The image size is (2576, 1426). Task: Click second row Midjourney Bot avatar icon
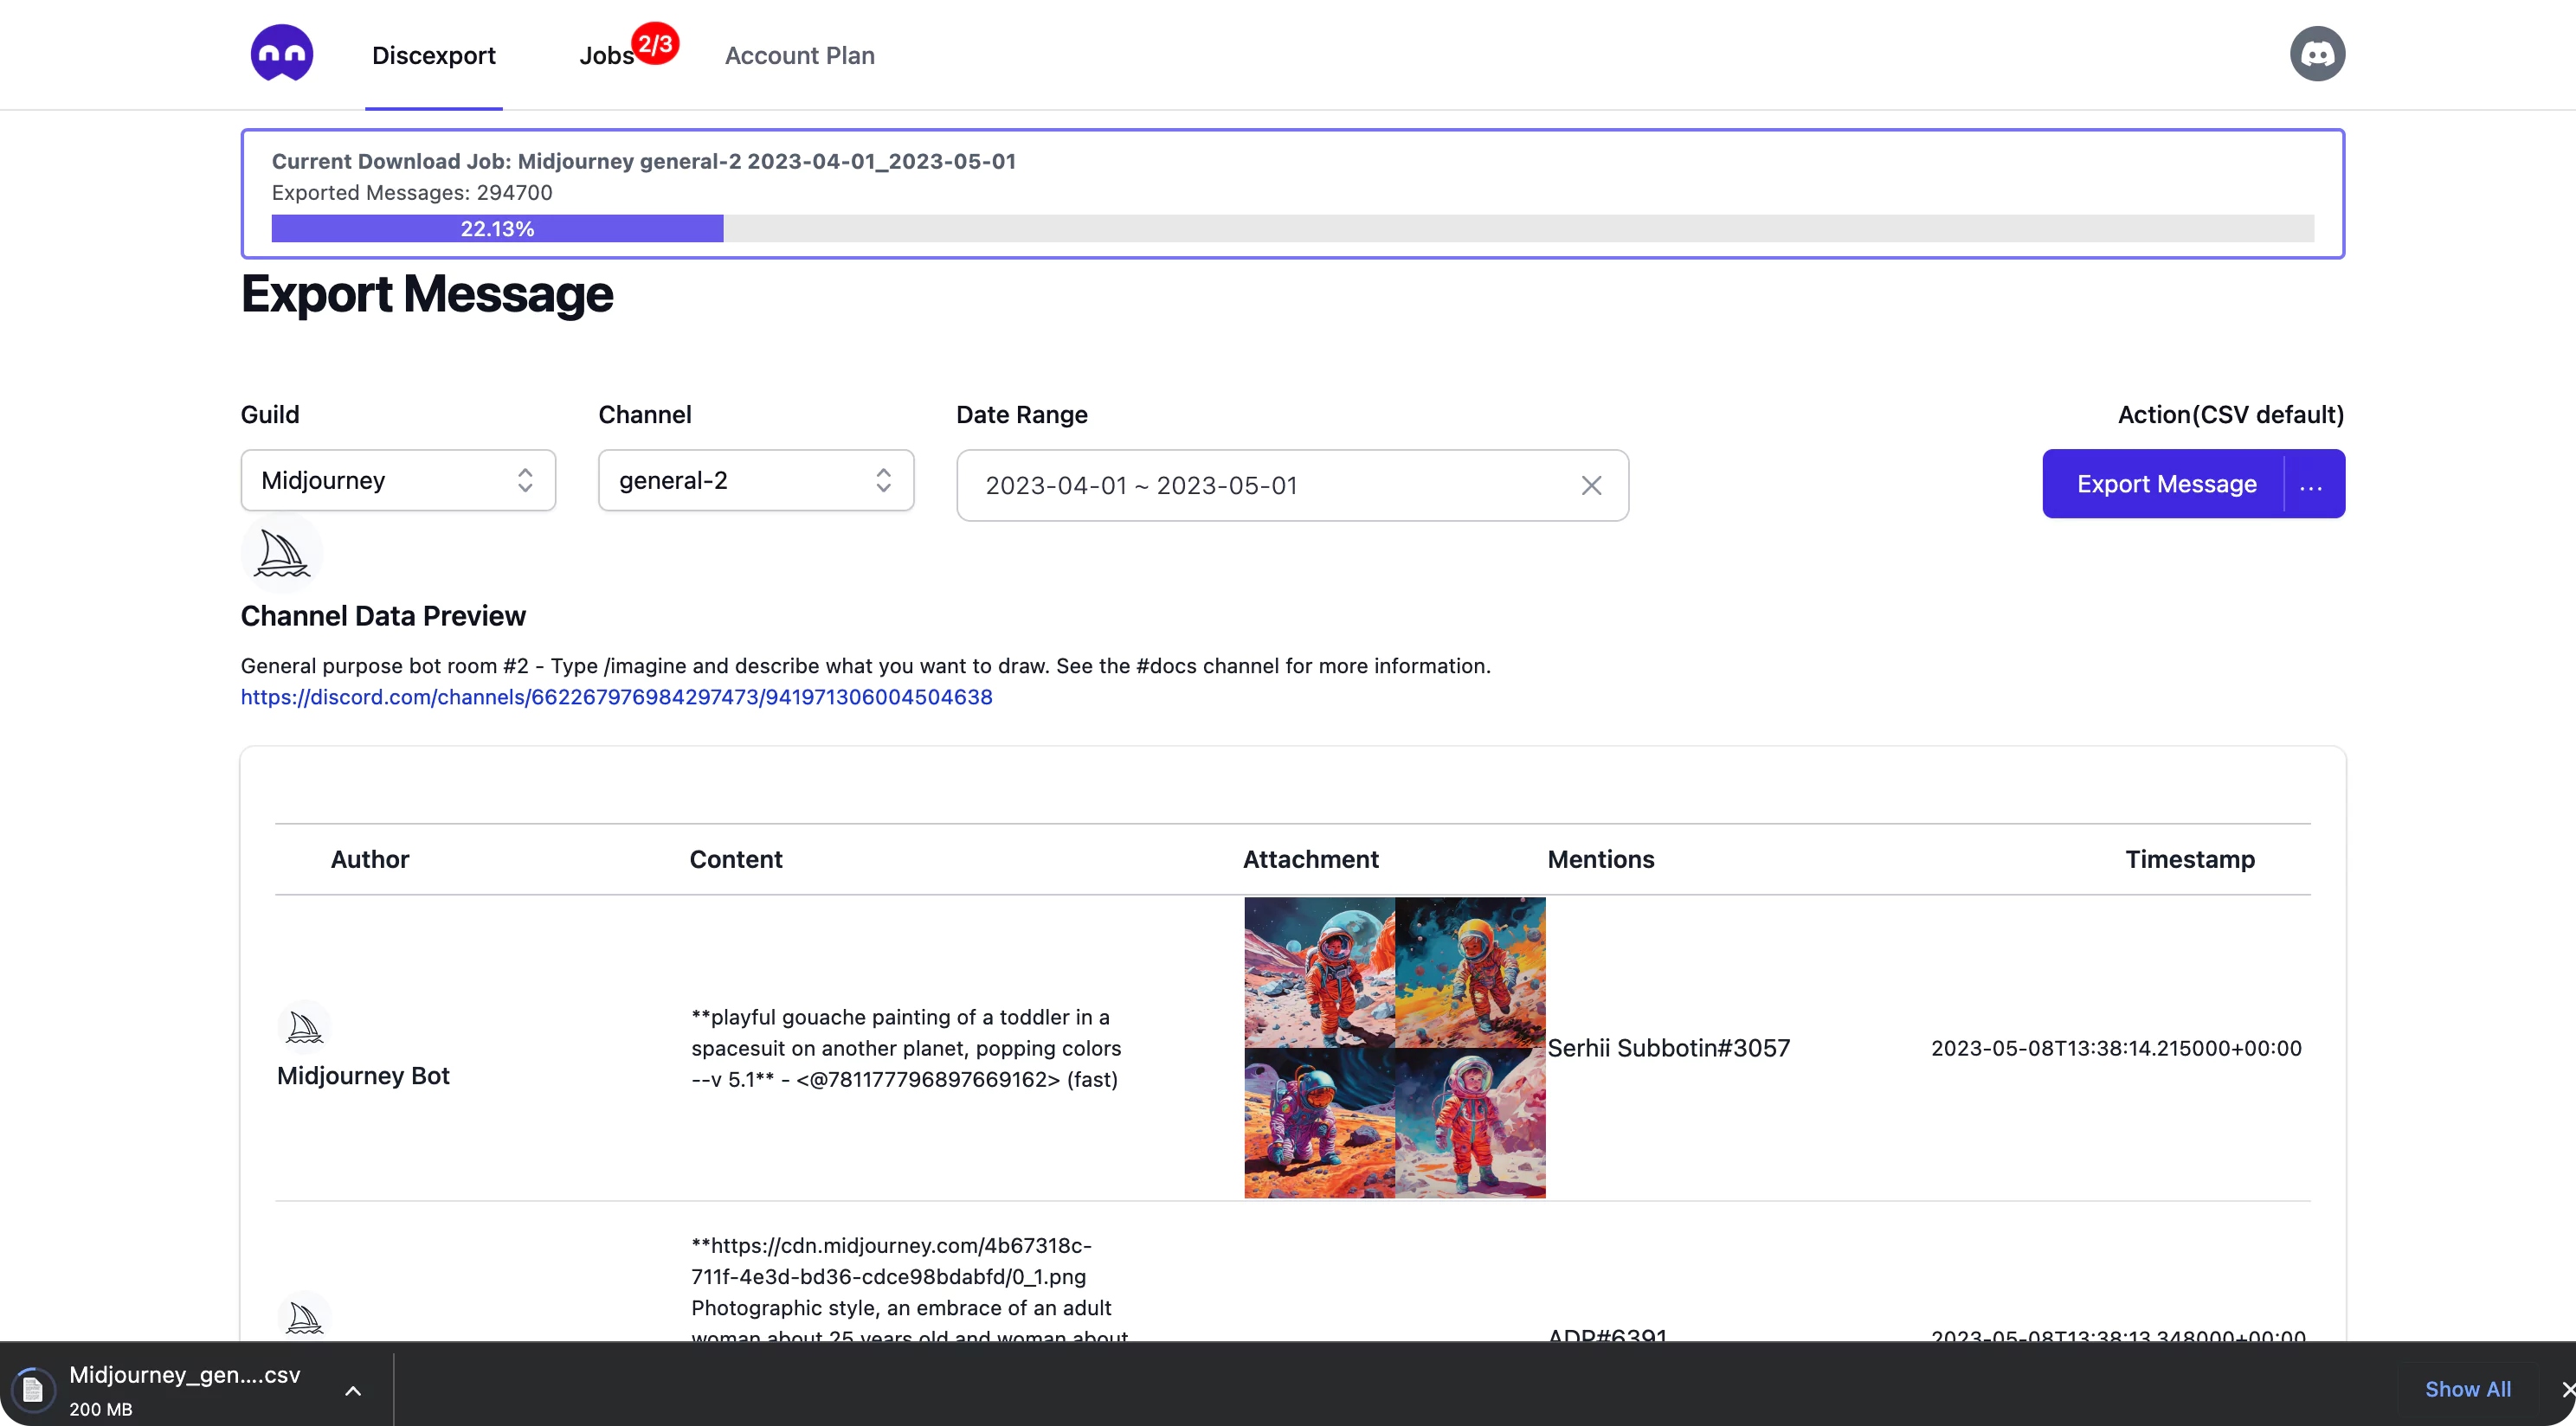tap(304, 1316)
